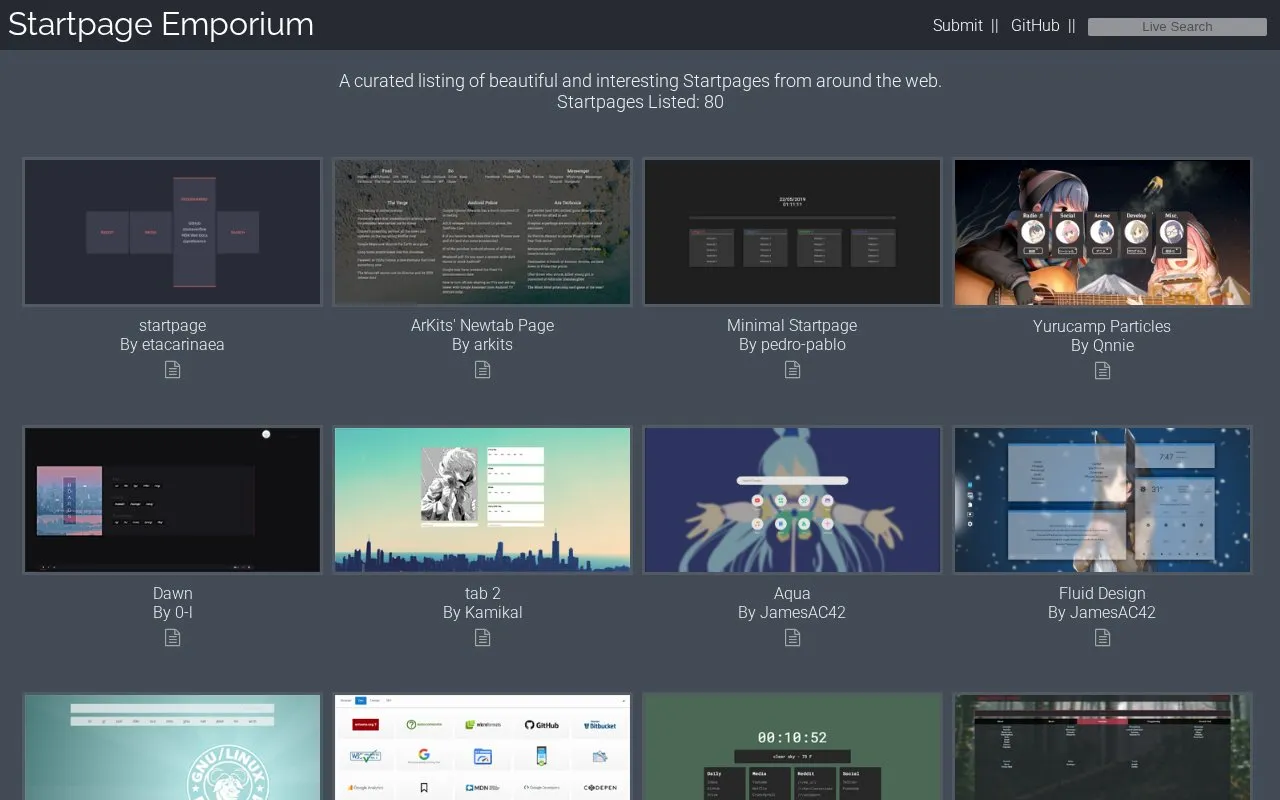1280x800 pixels.
Task: View the tab 2 skyline thumbnail
Action: click(x=482, y=500)
